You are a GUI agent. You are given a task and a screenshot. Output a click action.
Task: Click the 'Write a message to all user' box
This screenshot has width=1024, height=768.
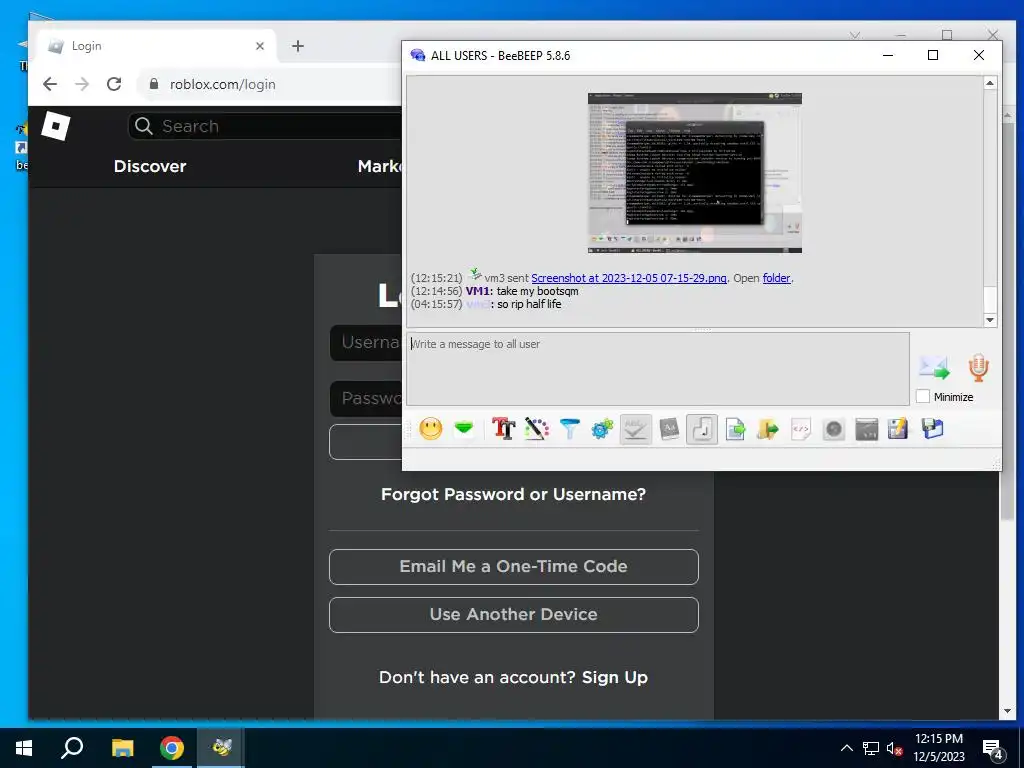click(x=658, y=369)
